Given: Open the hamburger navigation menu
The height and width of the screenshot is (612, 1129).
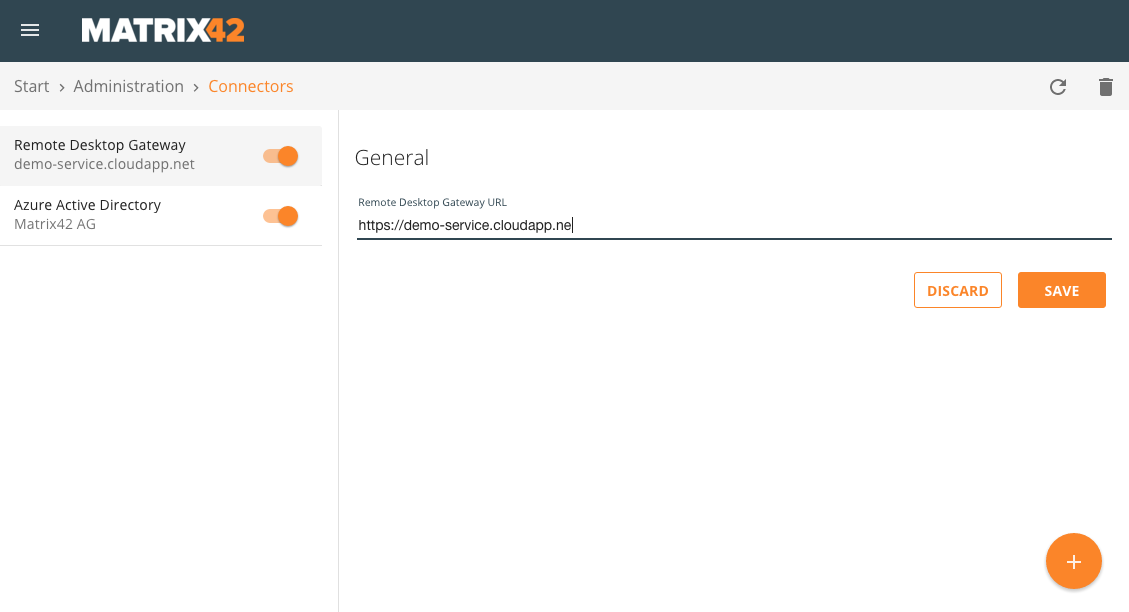Looking at the screenshot, I should coord(29,30).
